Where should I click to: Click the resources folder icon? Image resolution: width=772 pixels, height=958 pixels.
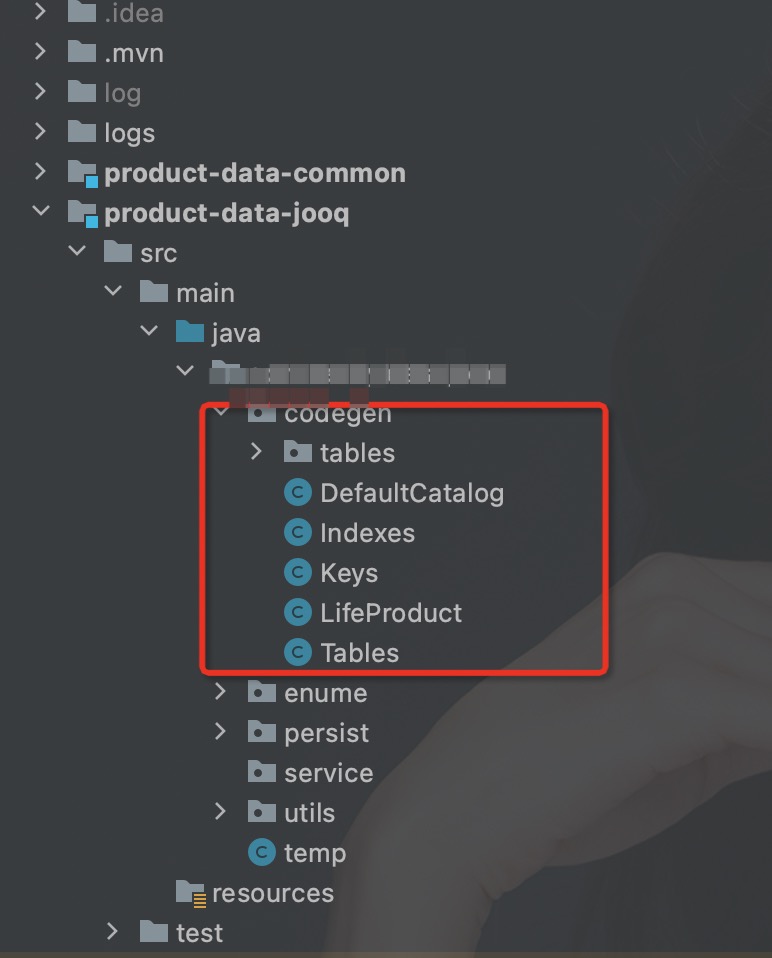pyautogui.click(x=188, y=892)
